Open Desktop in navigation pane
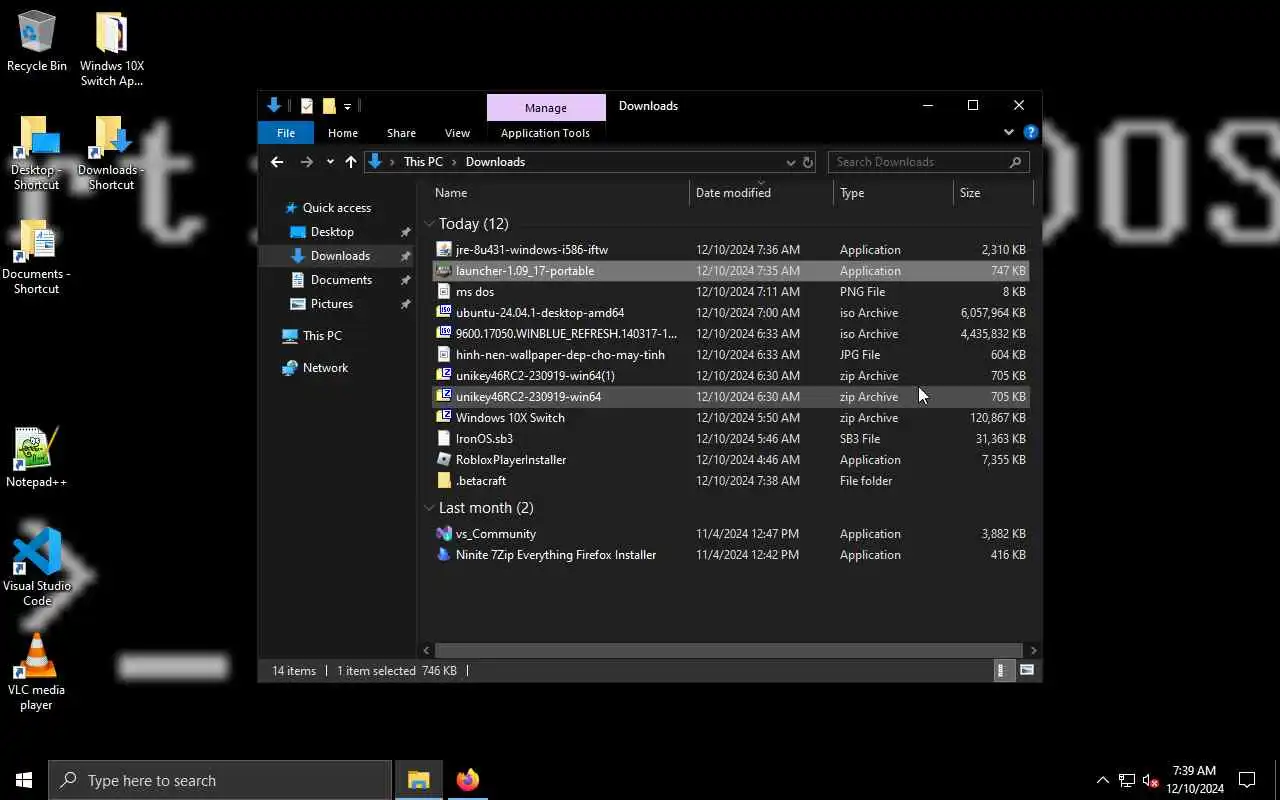Screen dimensions: 1280x800 332,232
